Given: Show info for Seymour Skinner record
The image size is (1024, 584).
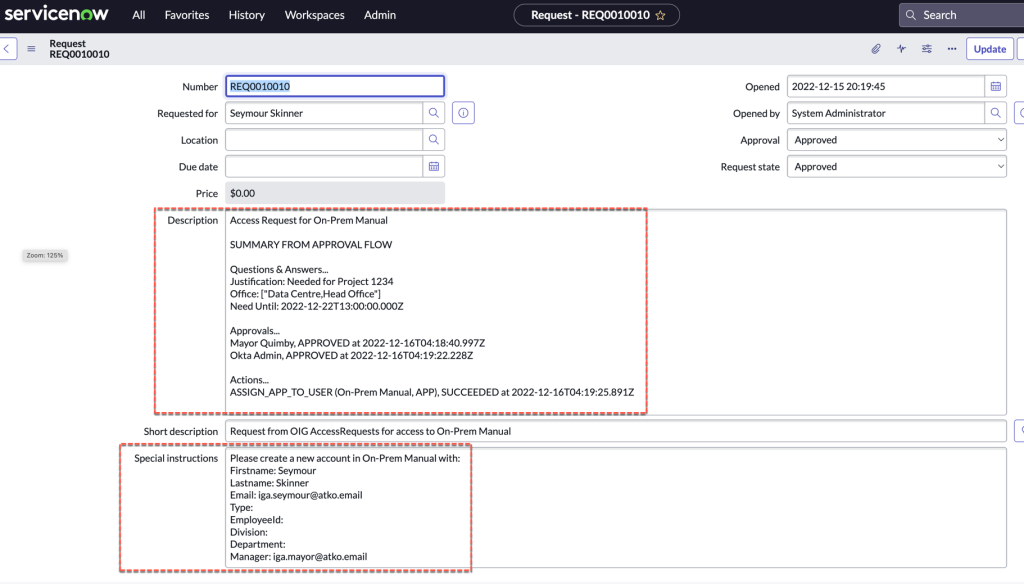Looking at the screenshot, I should click(x=463, y=113).
